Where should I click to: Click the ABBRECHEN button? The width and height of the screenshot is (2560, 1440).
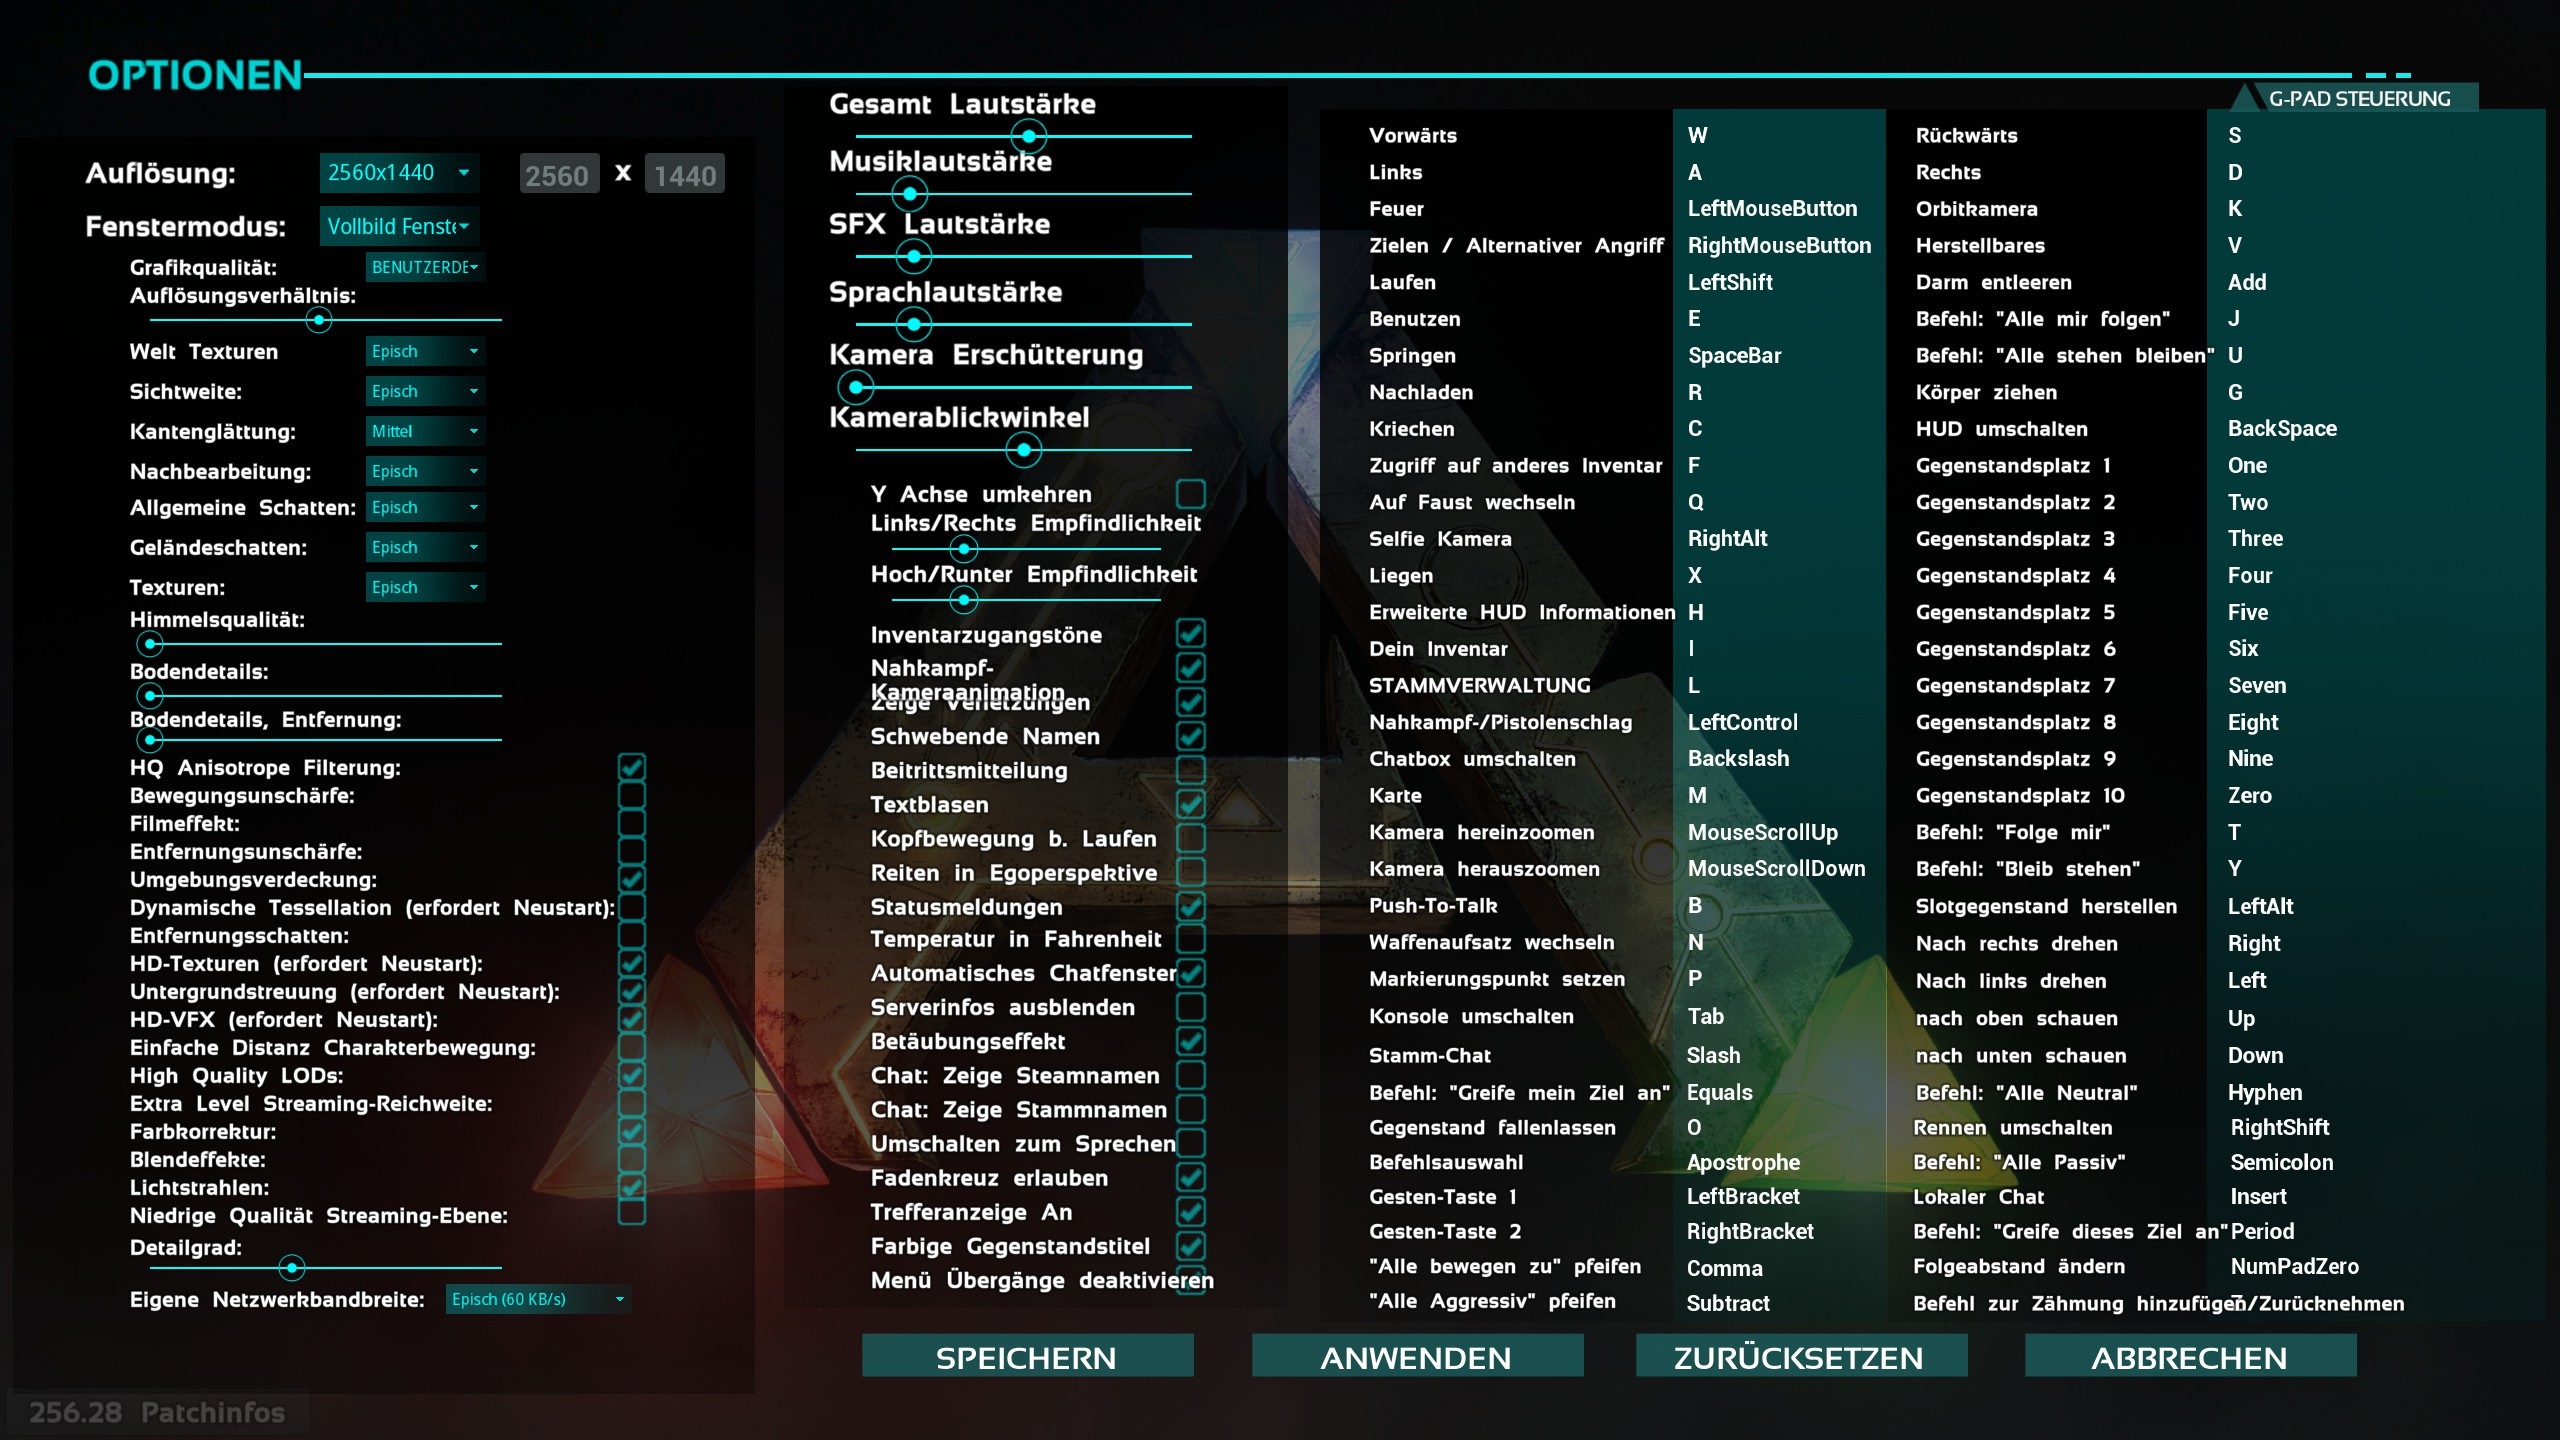coord(2190,1356)
